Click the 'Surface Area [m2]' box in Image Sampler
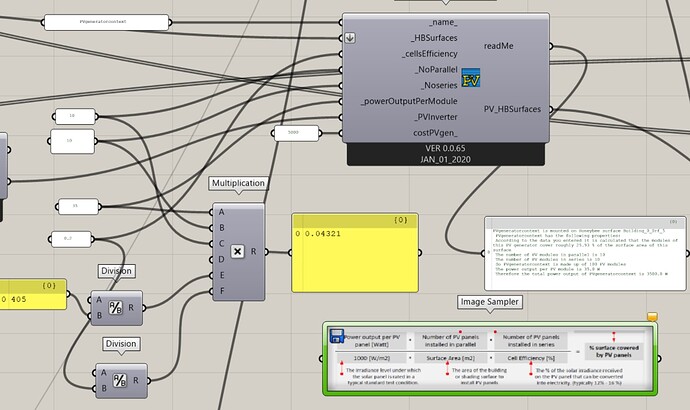The width and height of the screenshot is (690, 410). pyautogui.click(x=450, y=358)
